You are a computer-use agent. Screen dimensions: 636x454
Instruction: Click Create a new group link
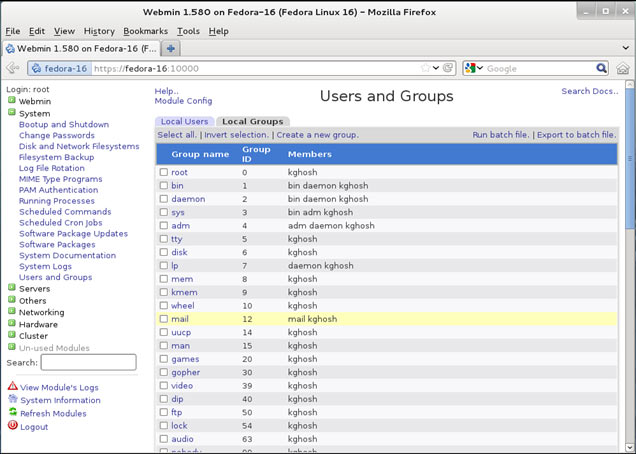tap(318, 135)
